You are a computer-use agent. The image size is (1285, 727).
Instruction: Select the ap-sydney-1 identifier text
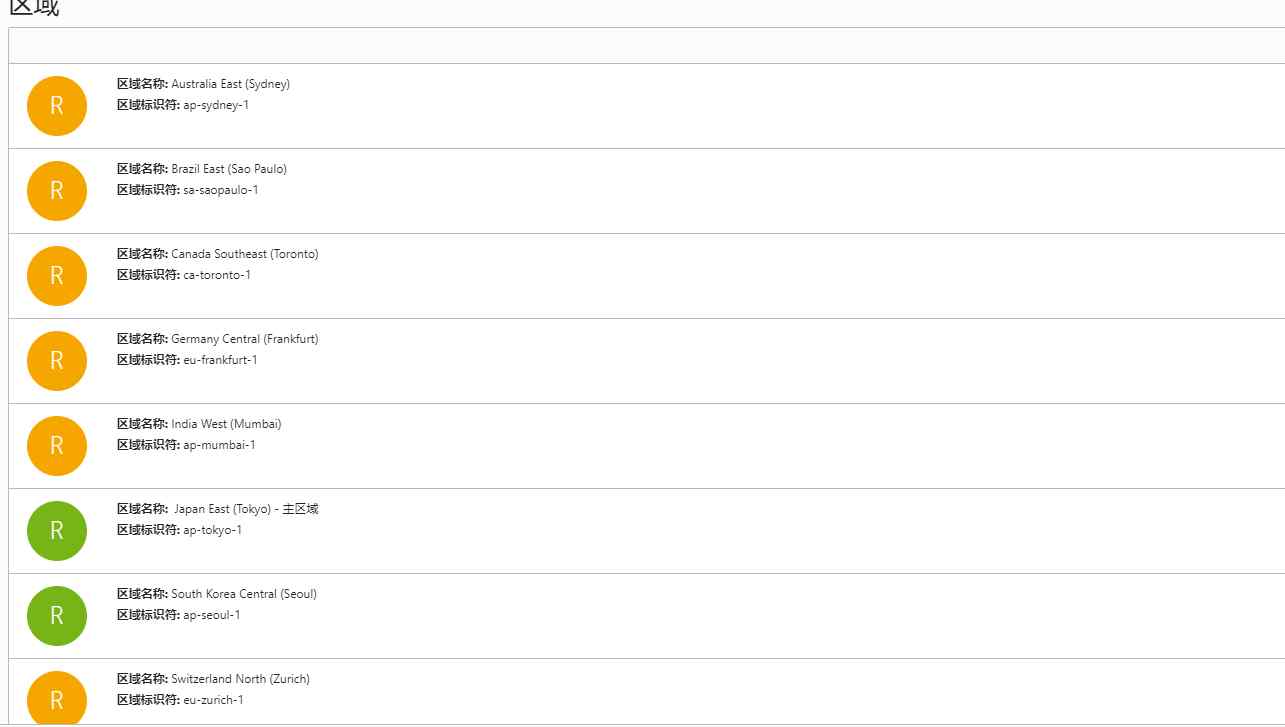216,105
